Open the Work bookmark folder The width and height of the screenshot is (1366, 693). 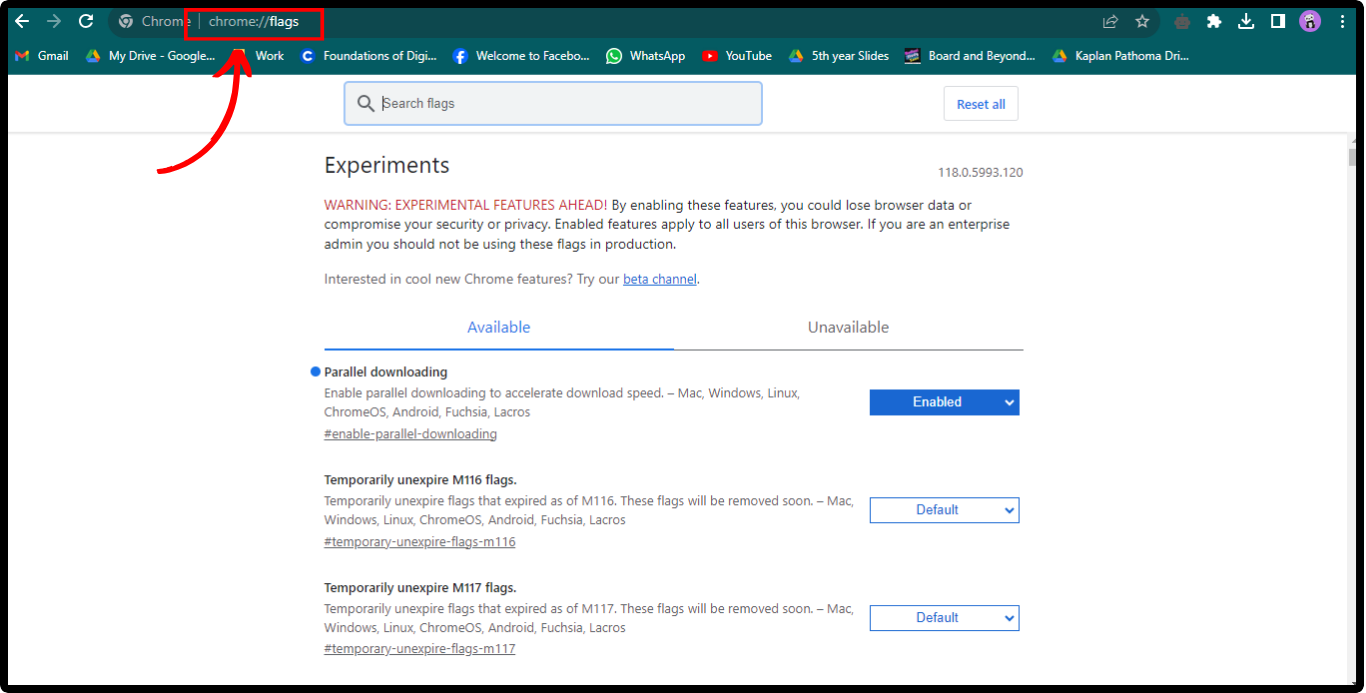coord(258,56)
